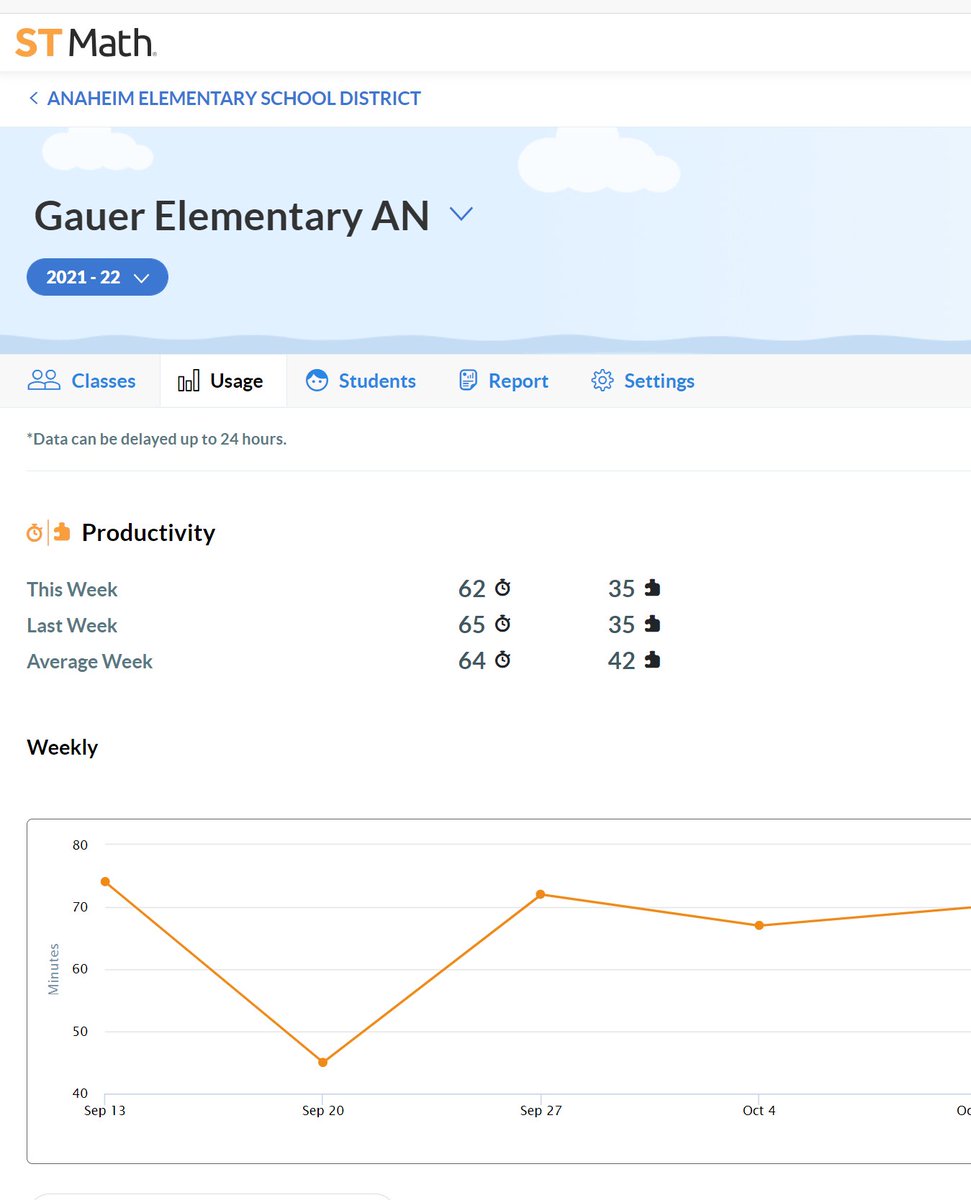971x1200 pixels.
Task: Click the Settings gear icon
Action: click(x=602, y=380)
